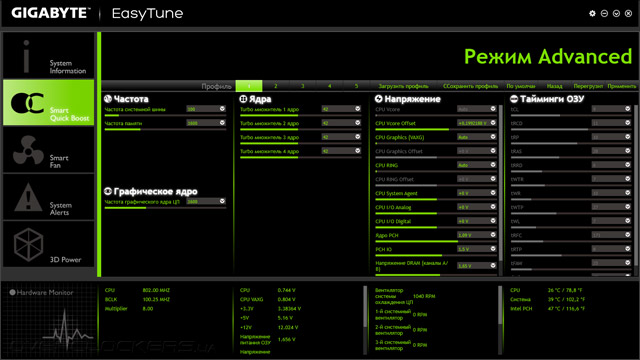The height and width of the screenshot is (360, 640).
Task: Open settings via the gear icon
Action: (592, 13)
